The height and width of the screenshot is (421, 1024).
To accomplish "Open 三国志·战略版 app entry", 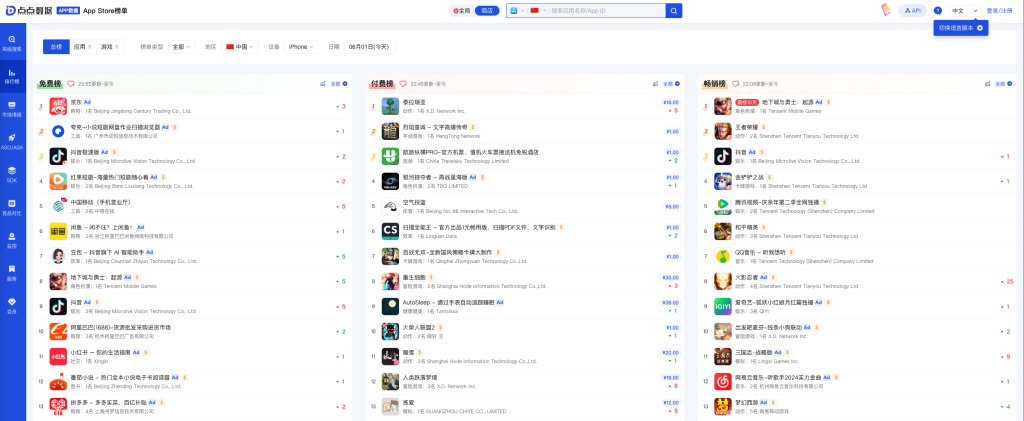I will [857, 356].
